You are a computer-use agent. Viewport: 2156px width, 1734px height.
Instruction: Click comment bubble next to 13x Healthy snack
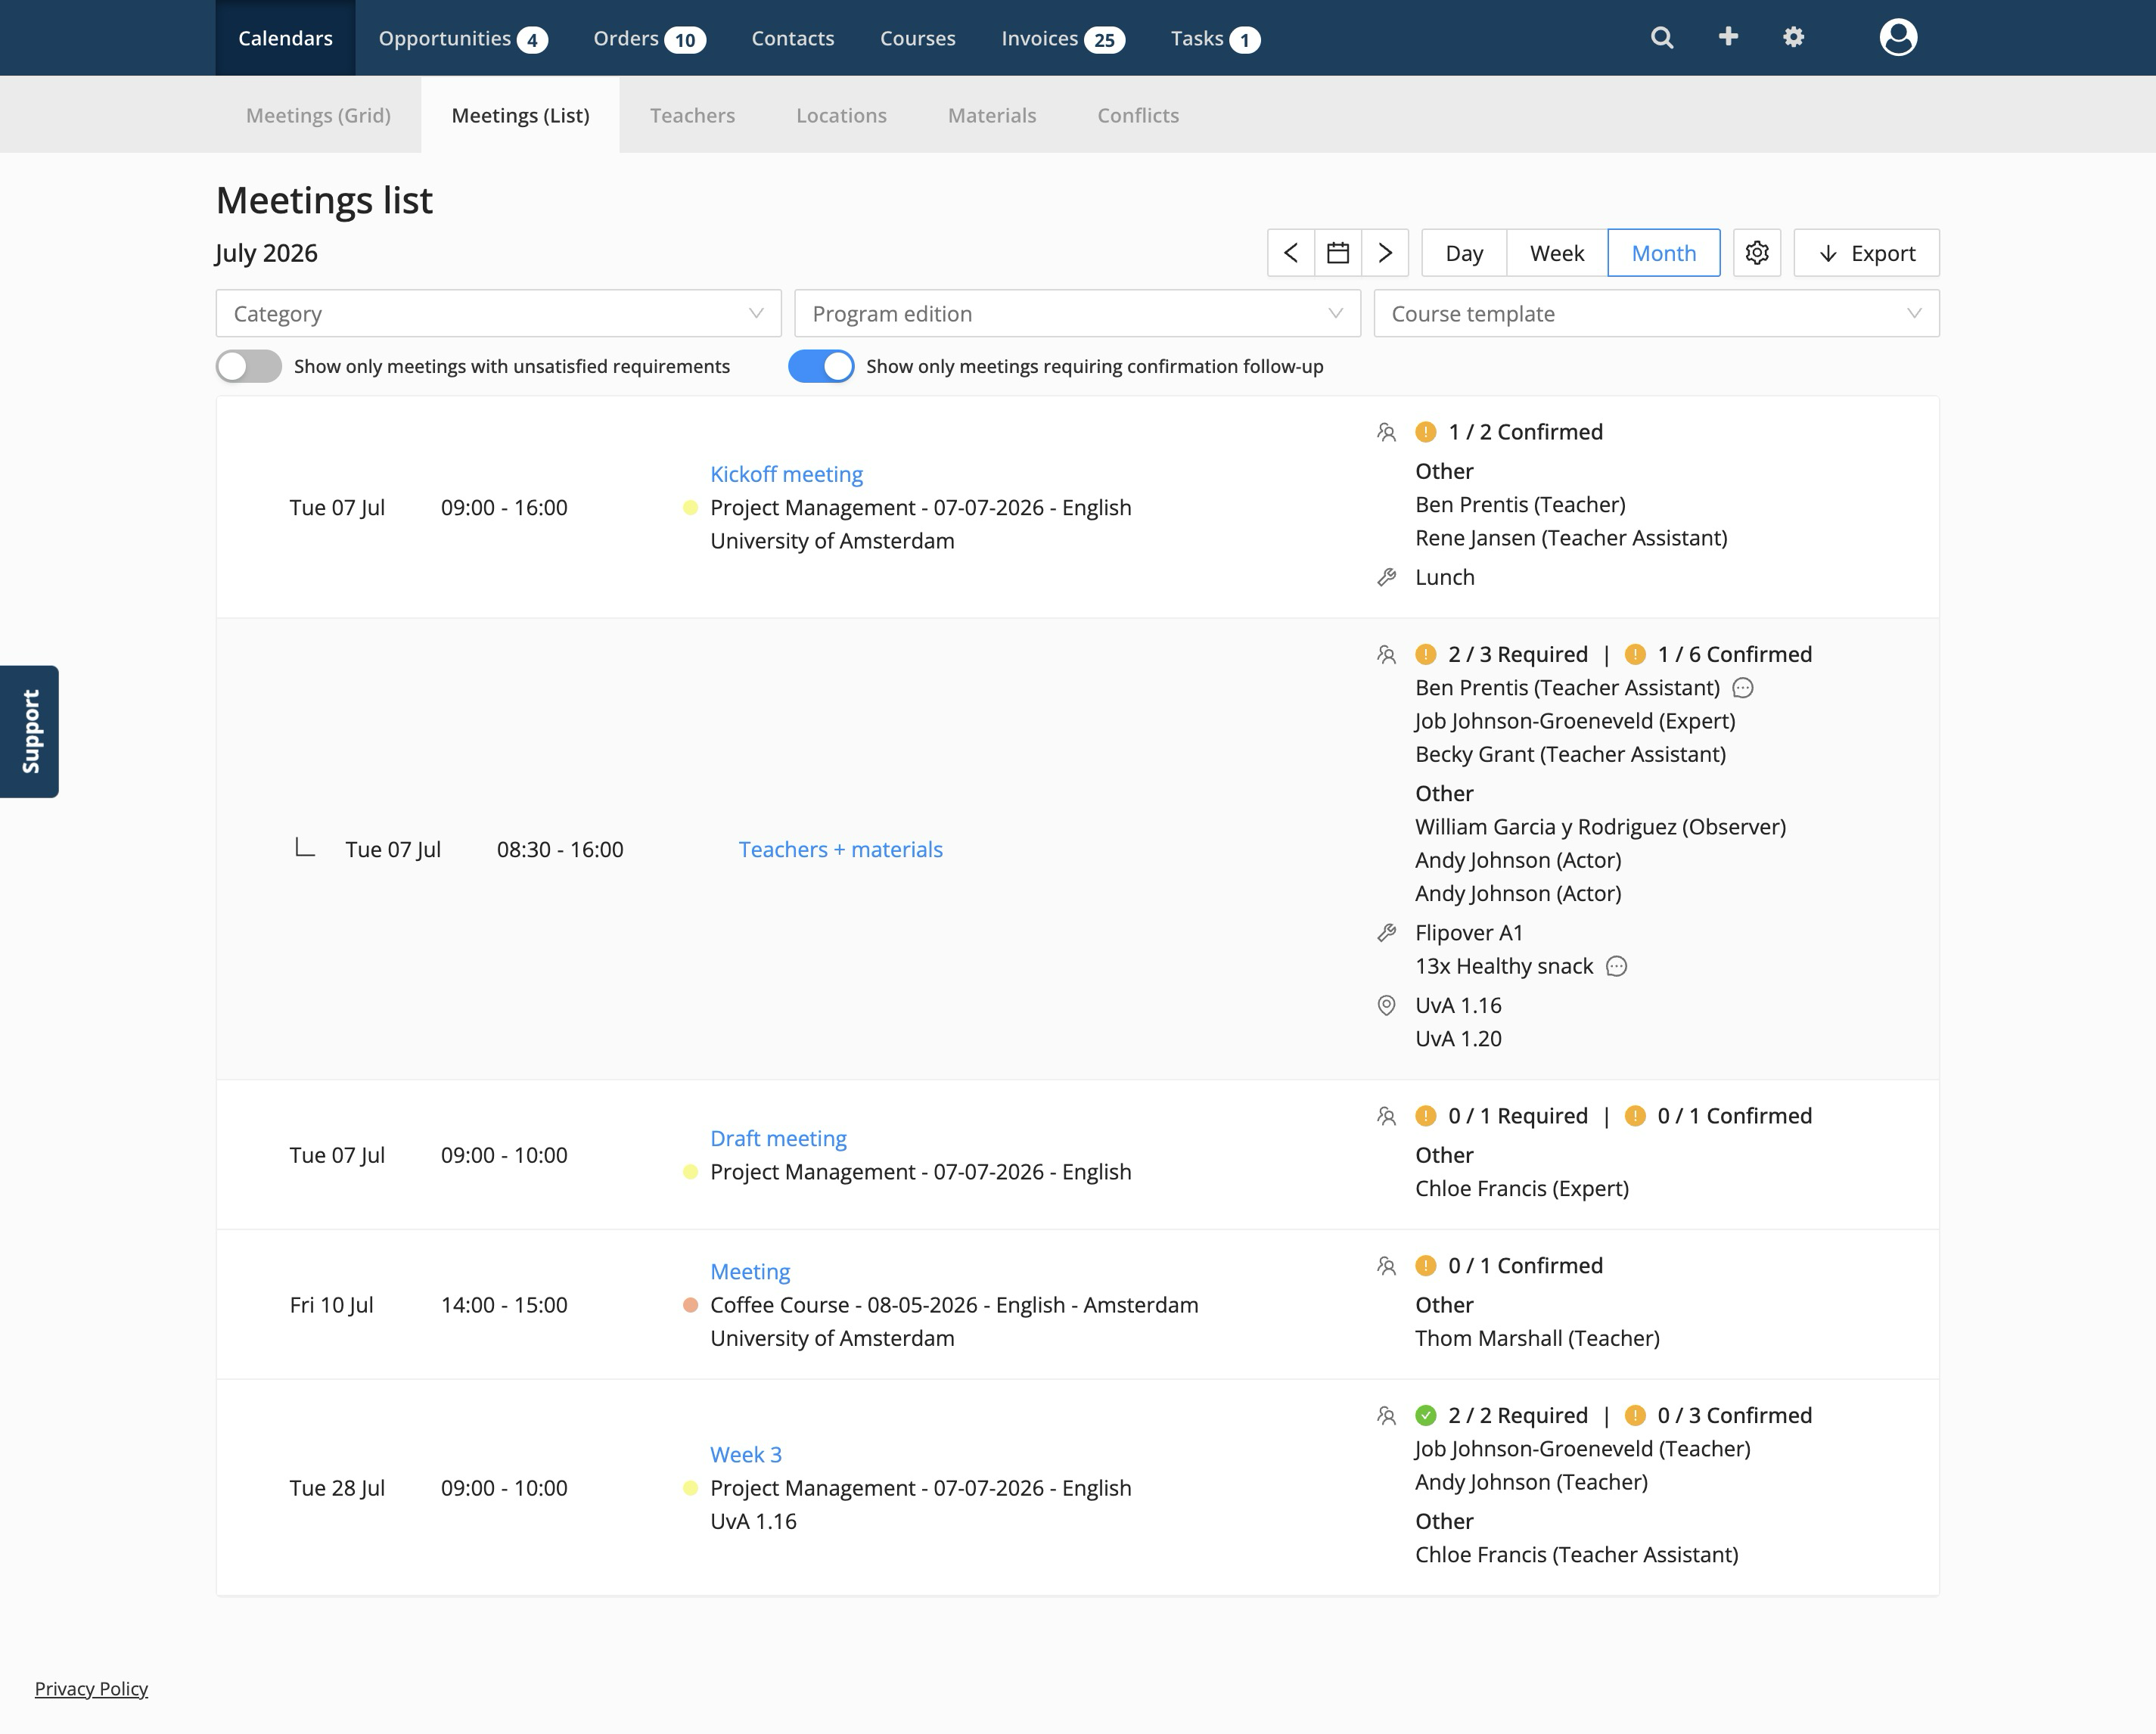[x=1617, y=966]
